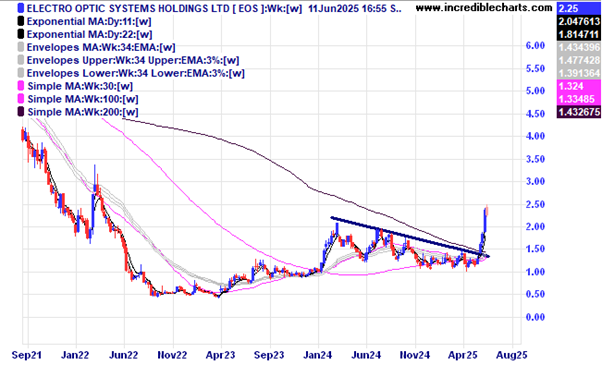Select the Envelopes MA:Wk:34:EMA:[w] legend entry
Screen dimensions: 602x365
101,48
